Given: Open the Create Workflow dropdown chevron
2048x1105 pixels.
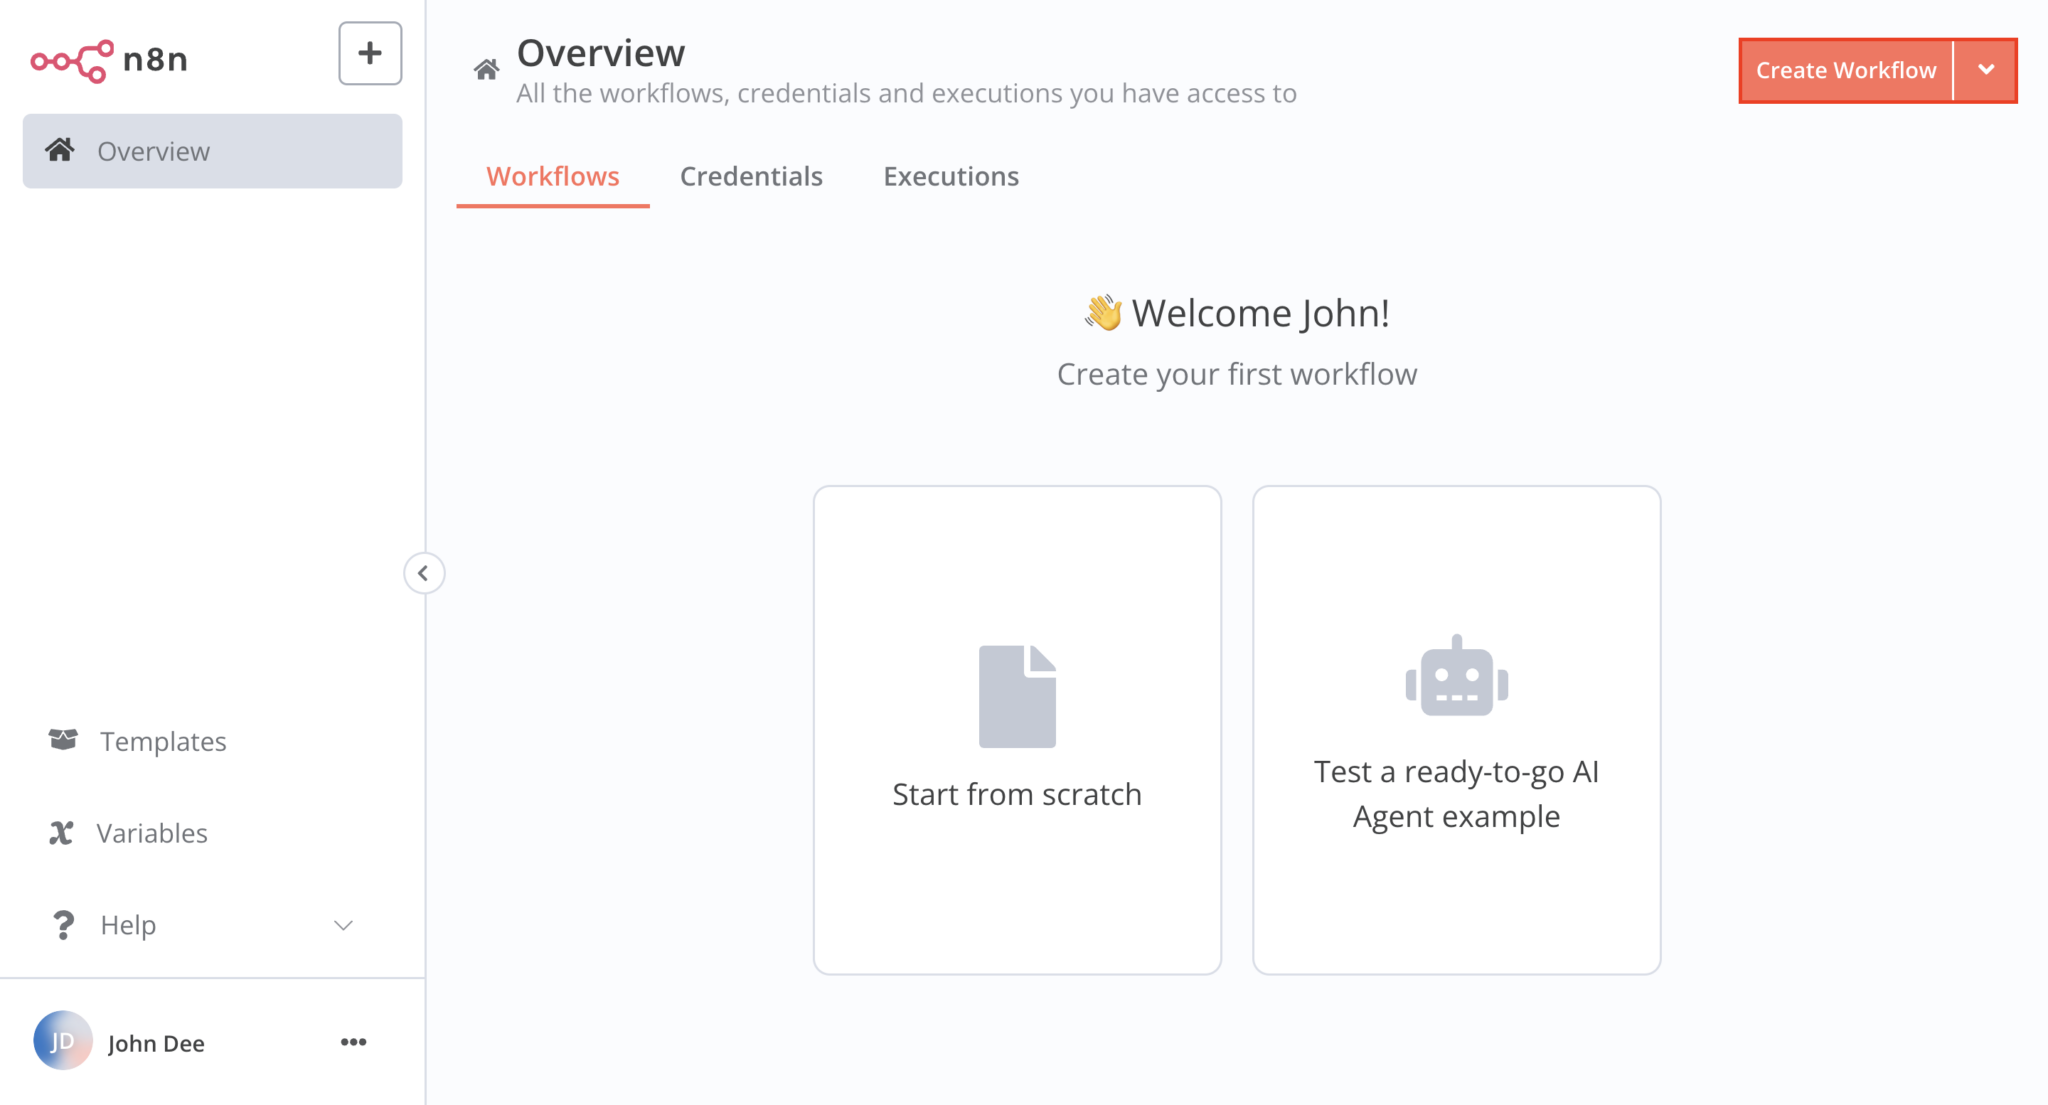Looking at the screenshot, I should point(1986,70).
